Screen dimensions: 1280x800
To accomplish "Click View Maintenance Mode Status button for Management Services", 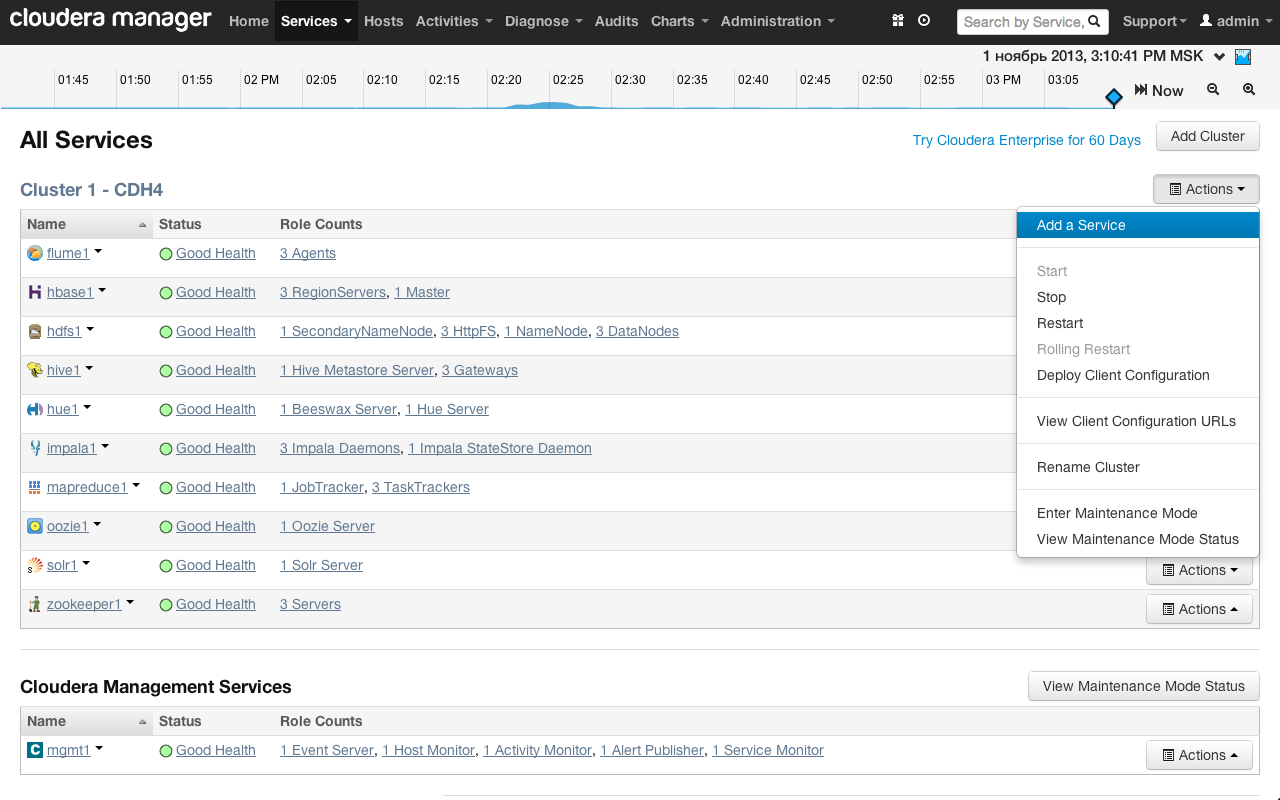I will pyautogui.click(x=1144, y=686).
